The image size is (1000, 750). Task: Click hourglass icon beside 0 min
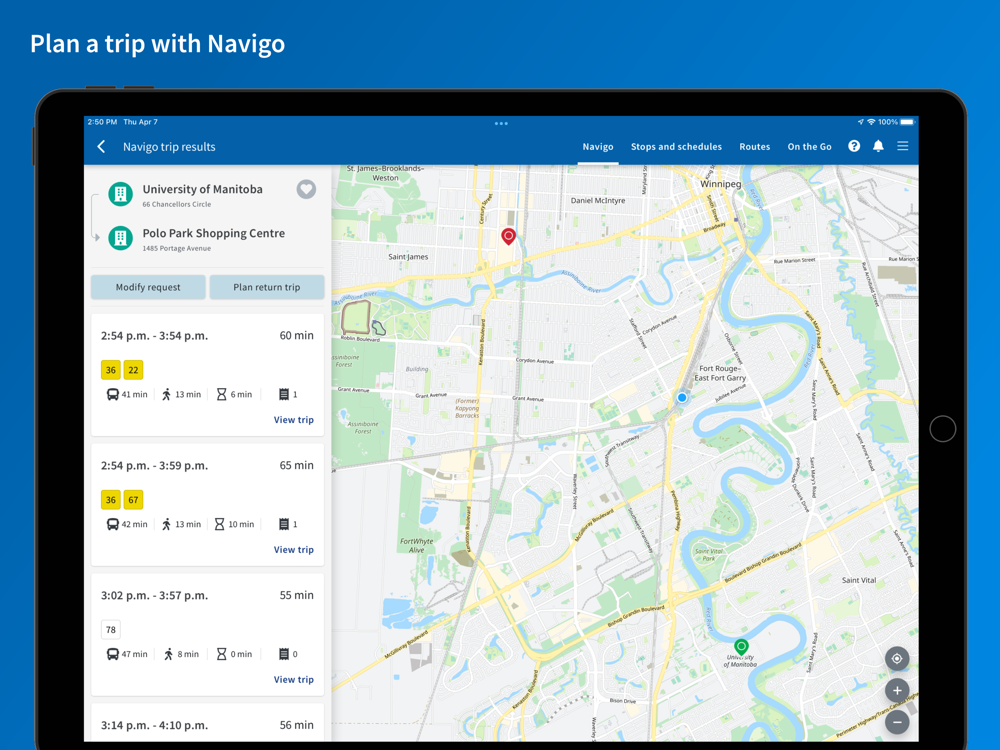click(221, 654)
